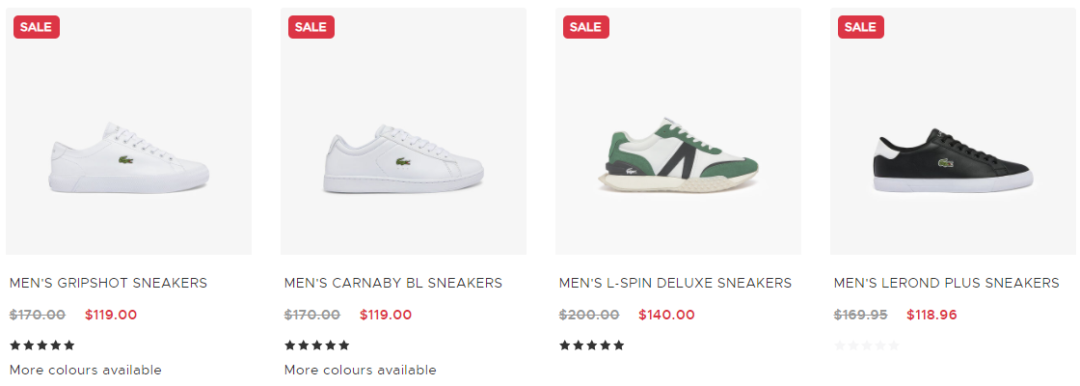Open Men's Carnaby BL Sneakers product title
The width and height of the screenshot is (1080, 386).
pos(393,283)
